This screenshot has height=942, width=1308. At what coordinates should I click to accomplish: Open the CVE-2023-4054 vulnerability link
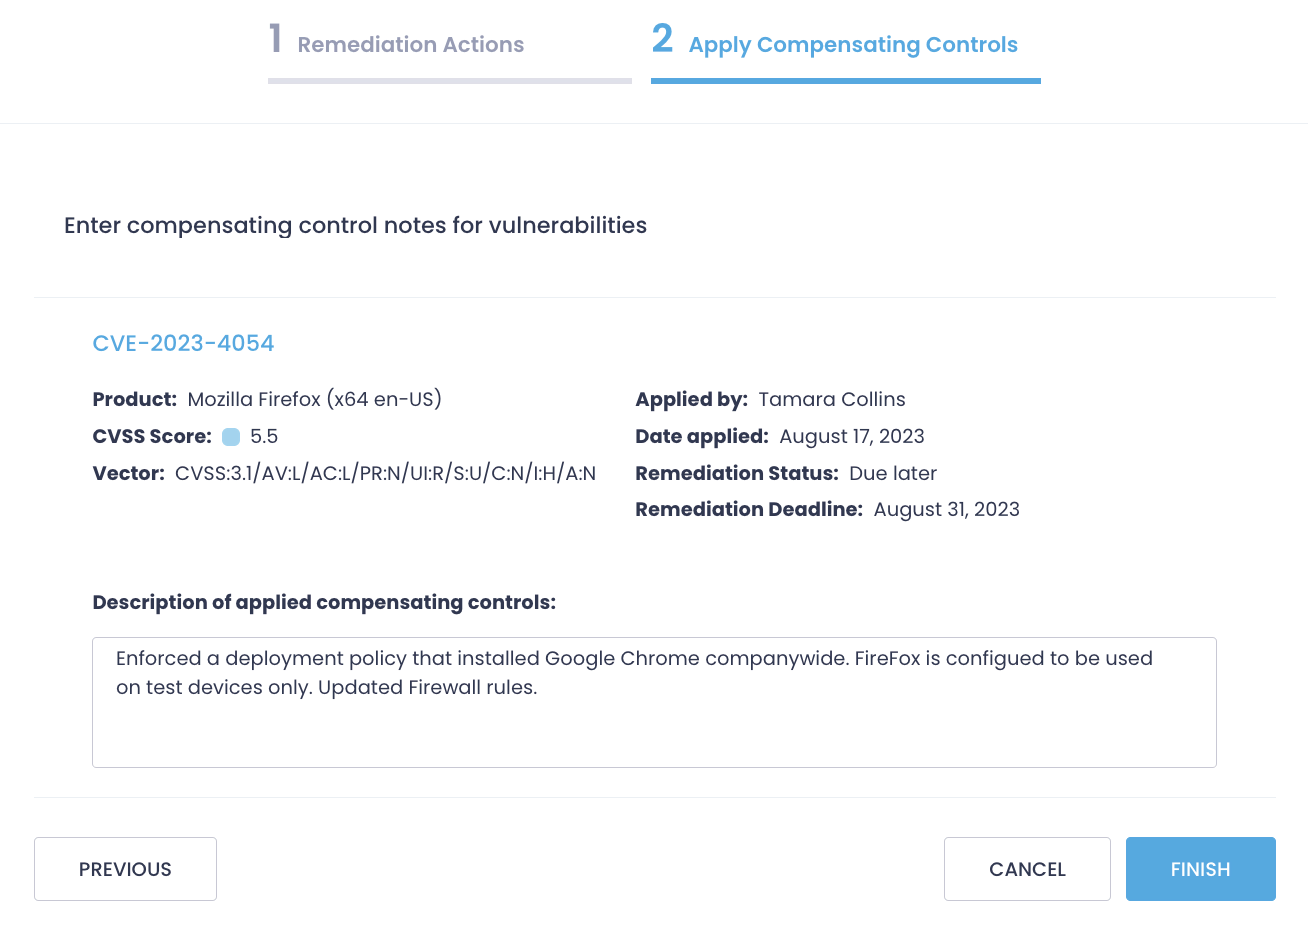183,343
